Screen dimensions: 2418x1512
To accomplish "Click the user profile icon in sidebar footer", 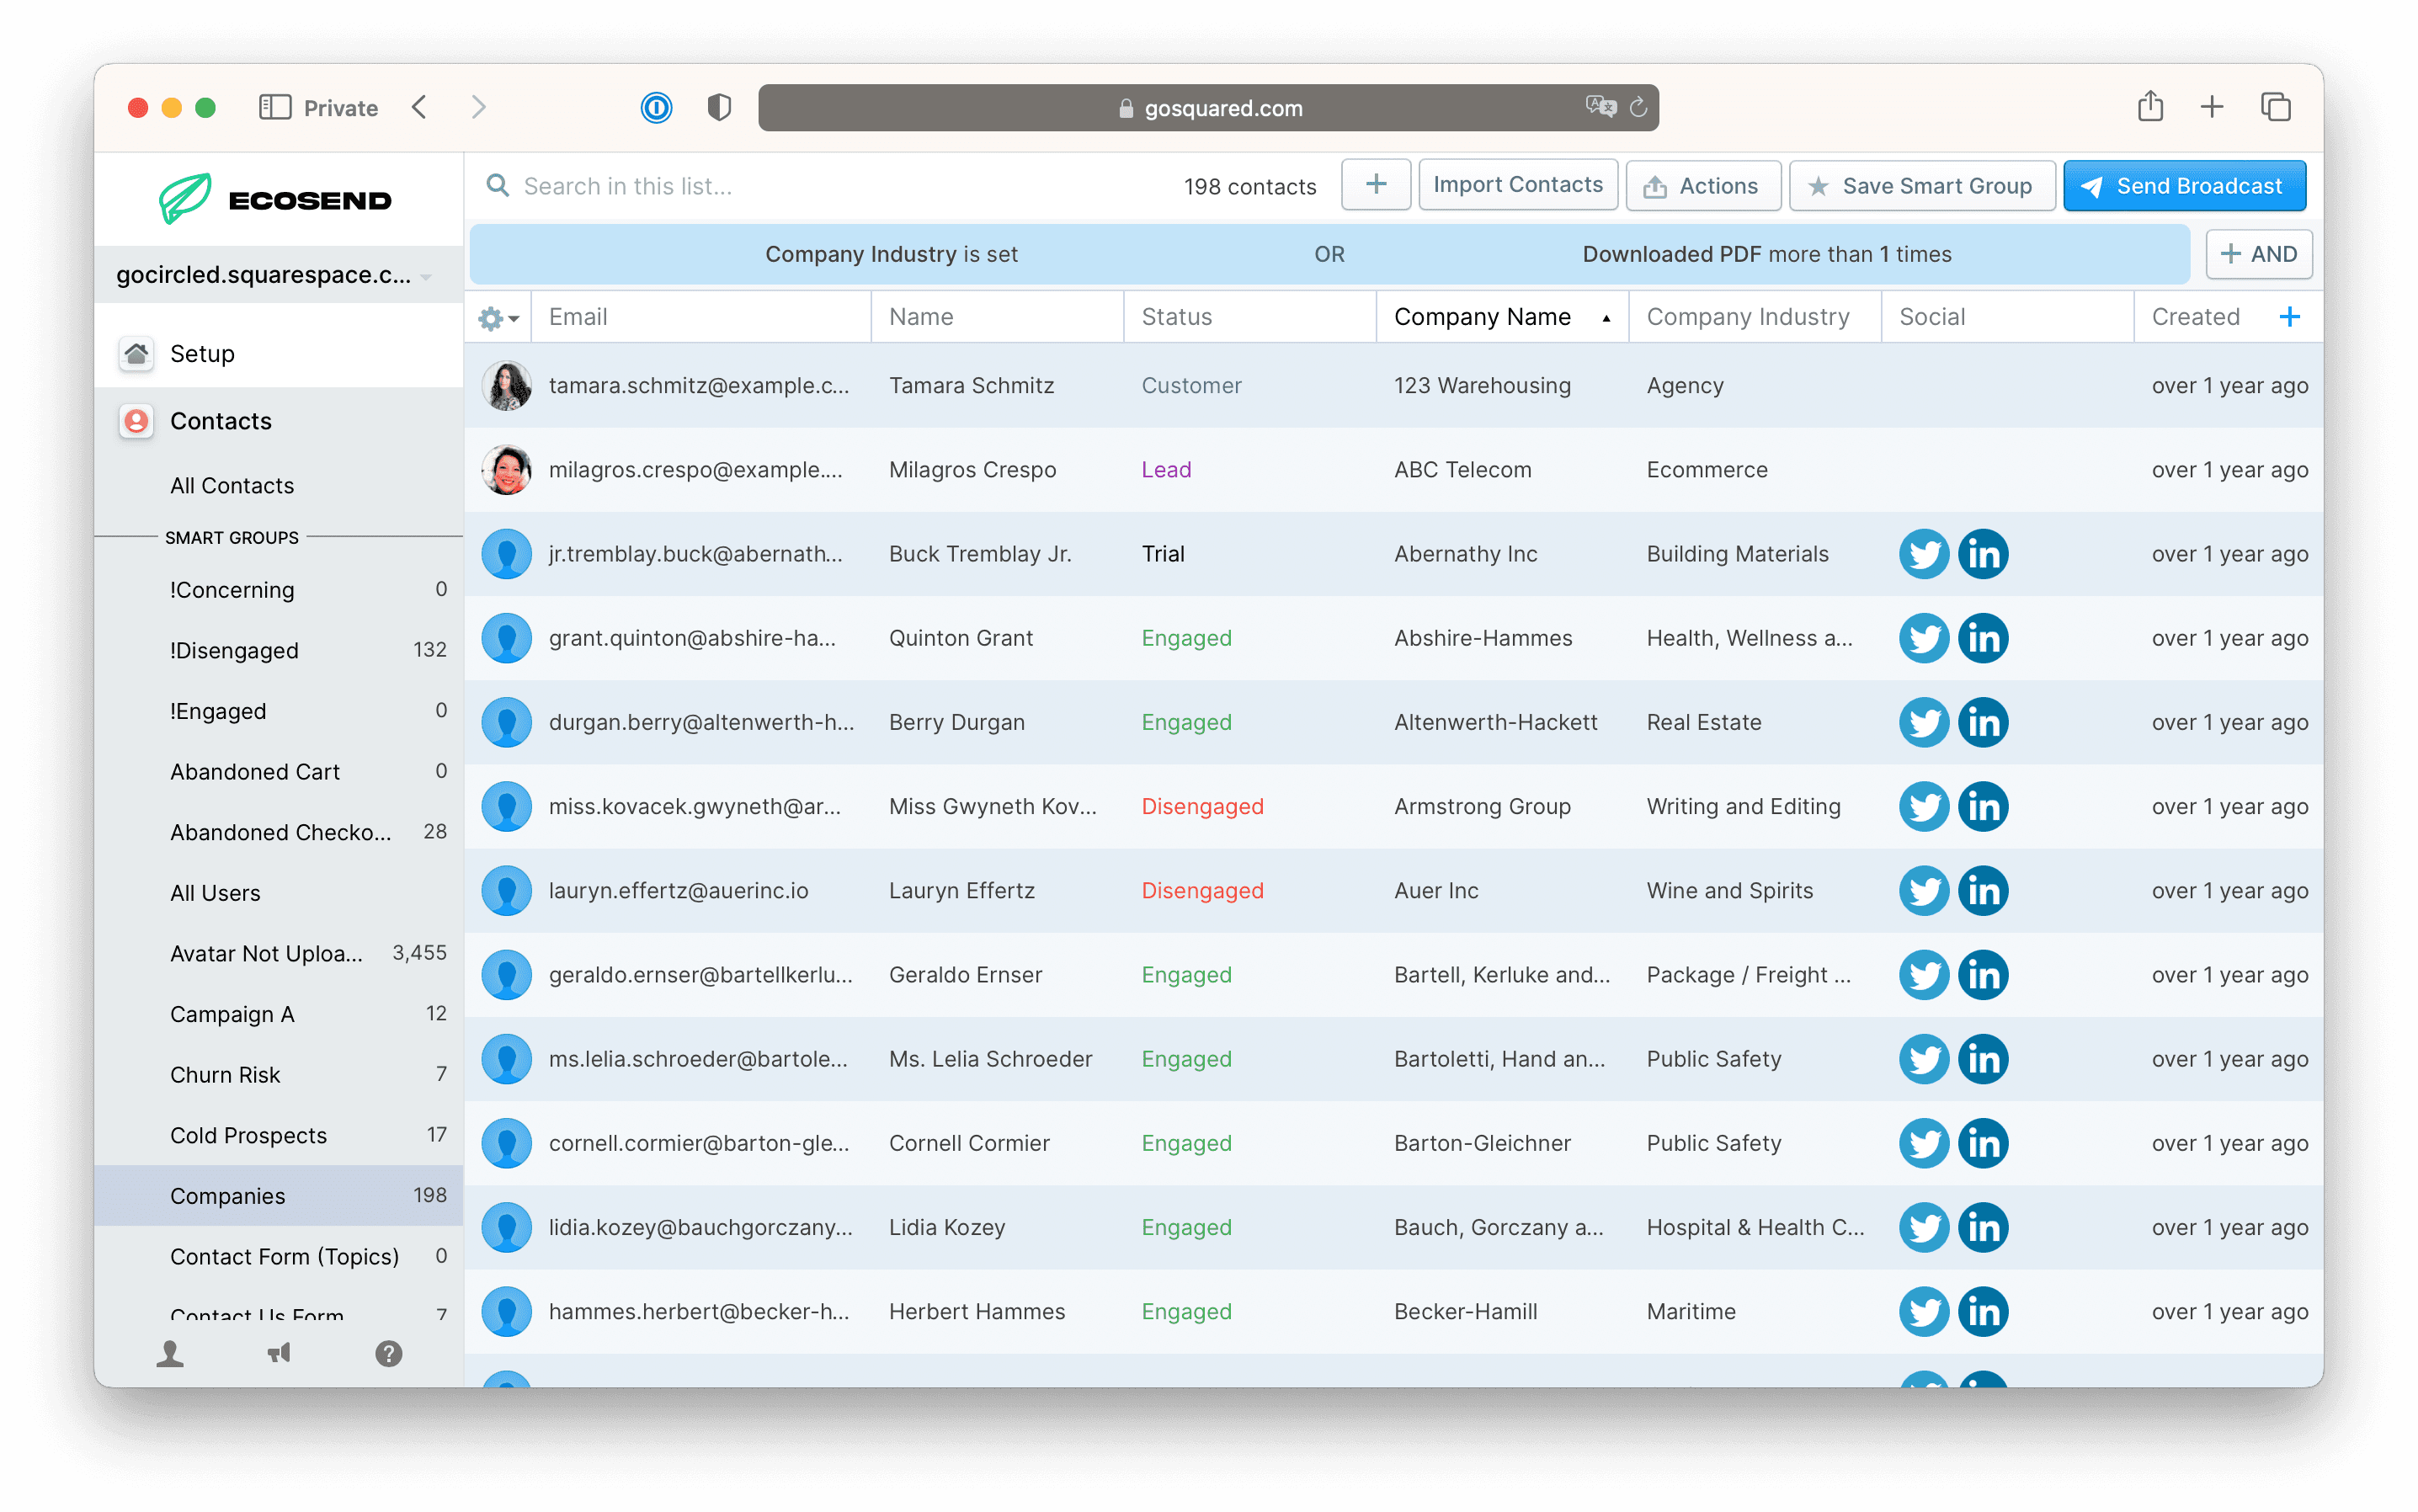I will point(170,1353).
